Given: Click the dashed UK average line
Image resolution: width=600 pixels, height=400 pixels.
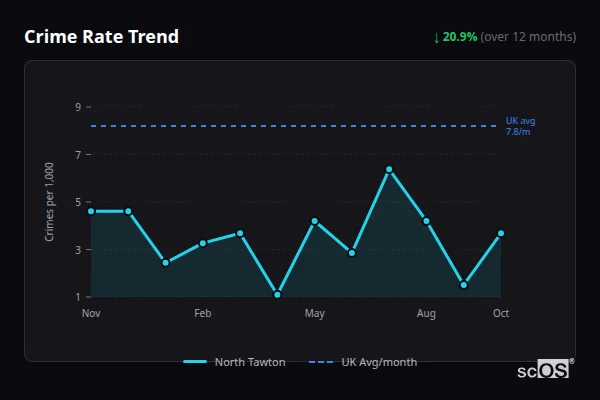Looking at the screenshot, I should [293, 126].
